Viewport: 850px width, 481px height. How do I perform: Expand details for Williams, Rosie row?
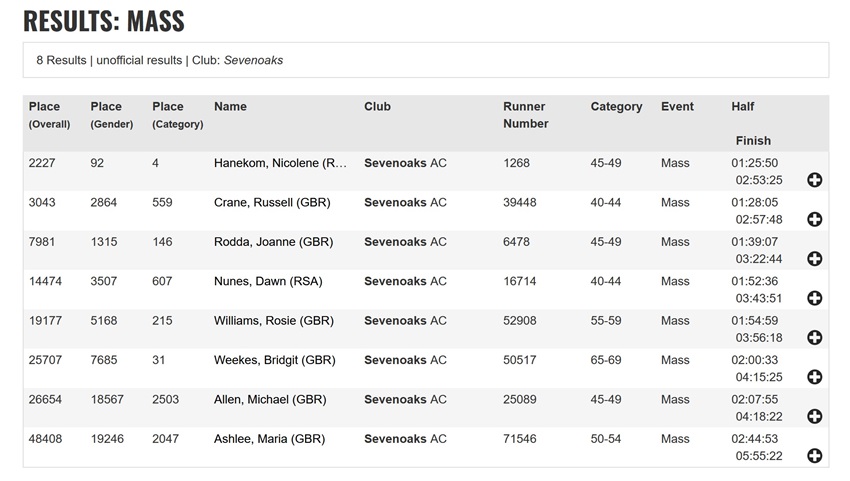(814, 337)
